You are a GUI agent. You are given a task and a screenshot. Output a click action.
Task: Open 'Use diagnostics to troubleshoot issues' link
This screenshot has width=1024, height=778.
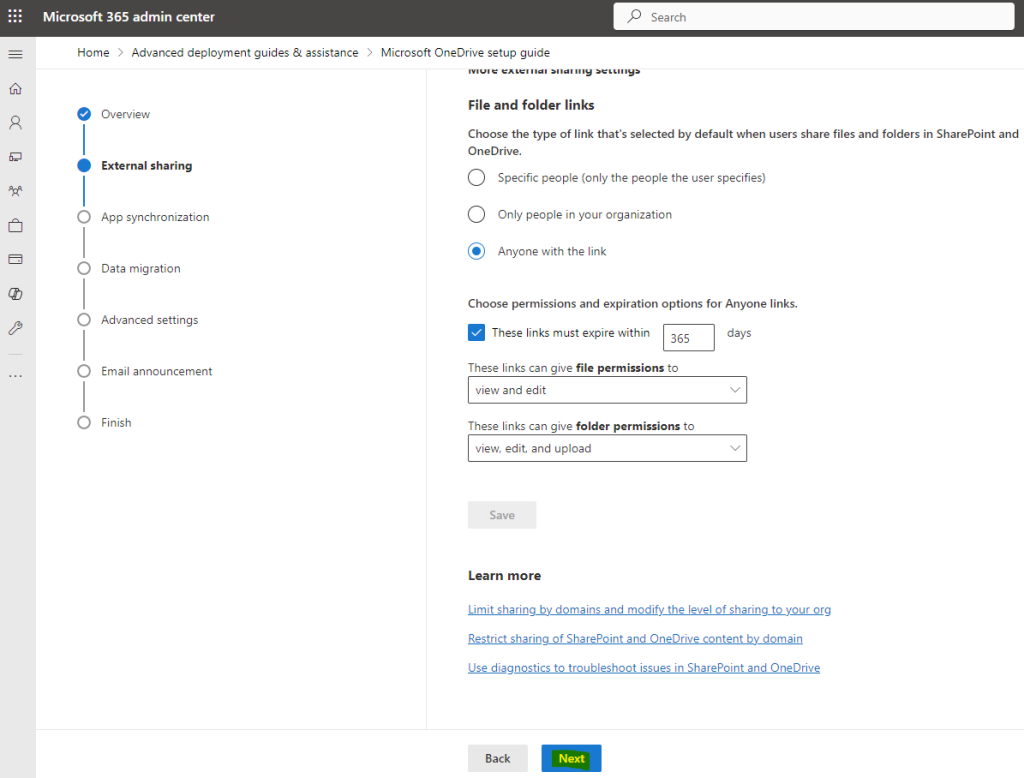click(x=644, y=668)
